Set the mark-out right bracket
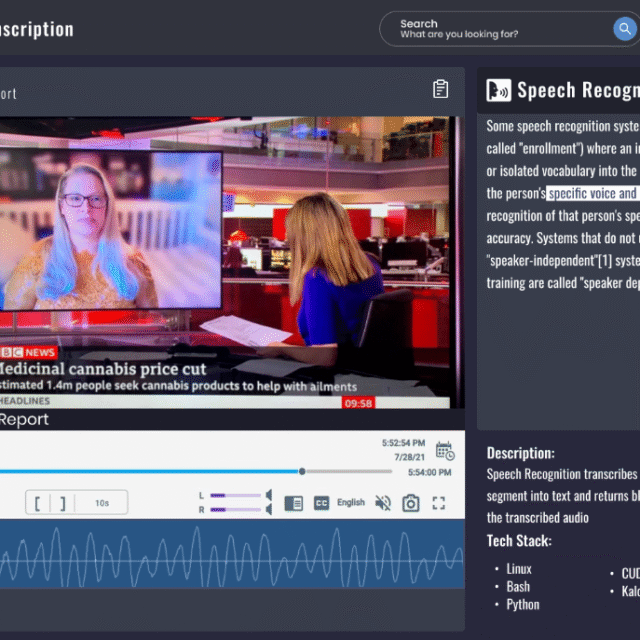This screenshot has width=640, height=640. [62, 503]
